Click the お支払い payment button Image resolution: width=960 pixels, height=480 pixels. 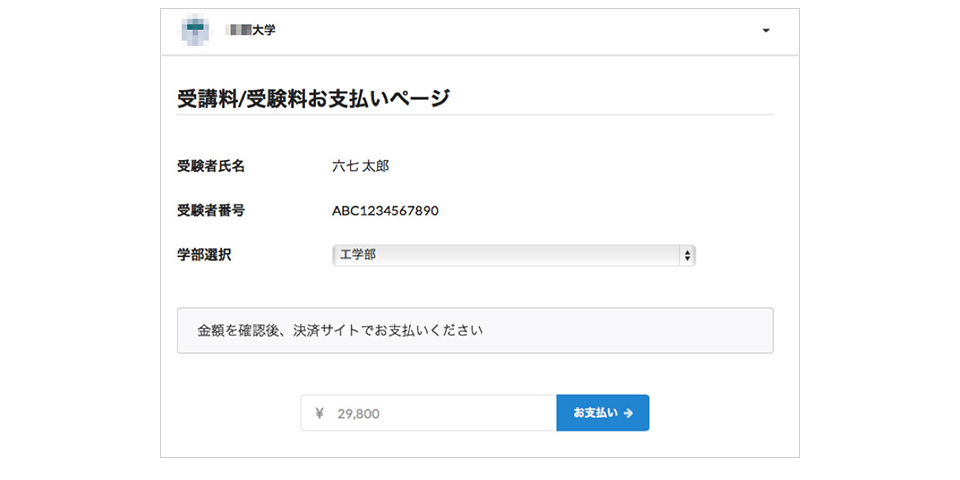(x=602, y=413)
